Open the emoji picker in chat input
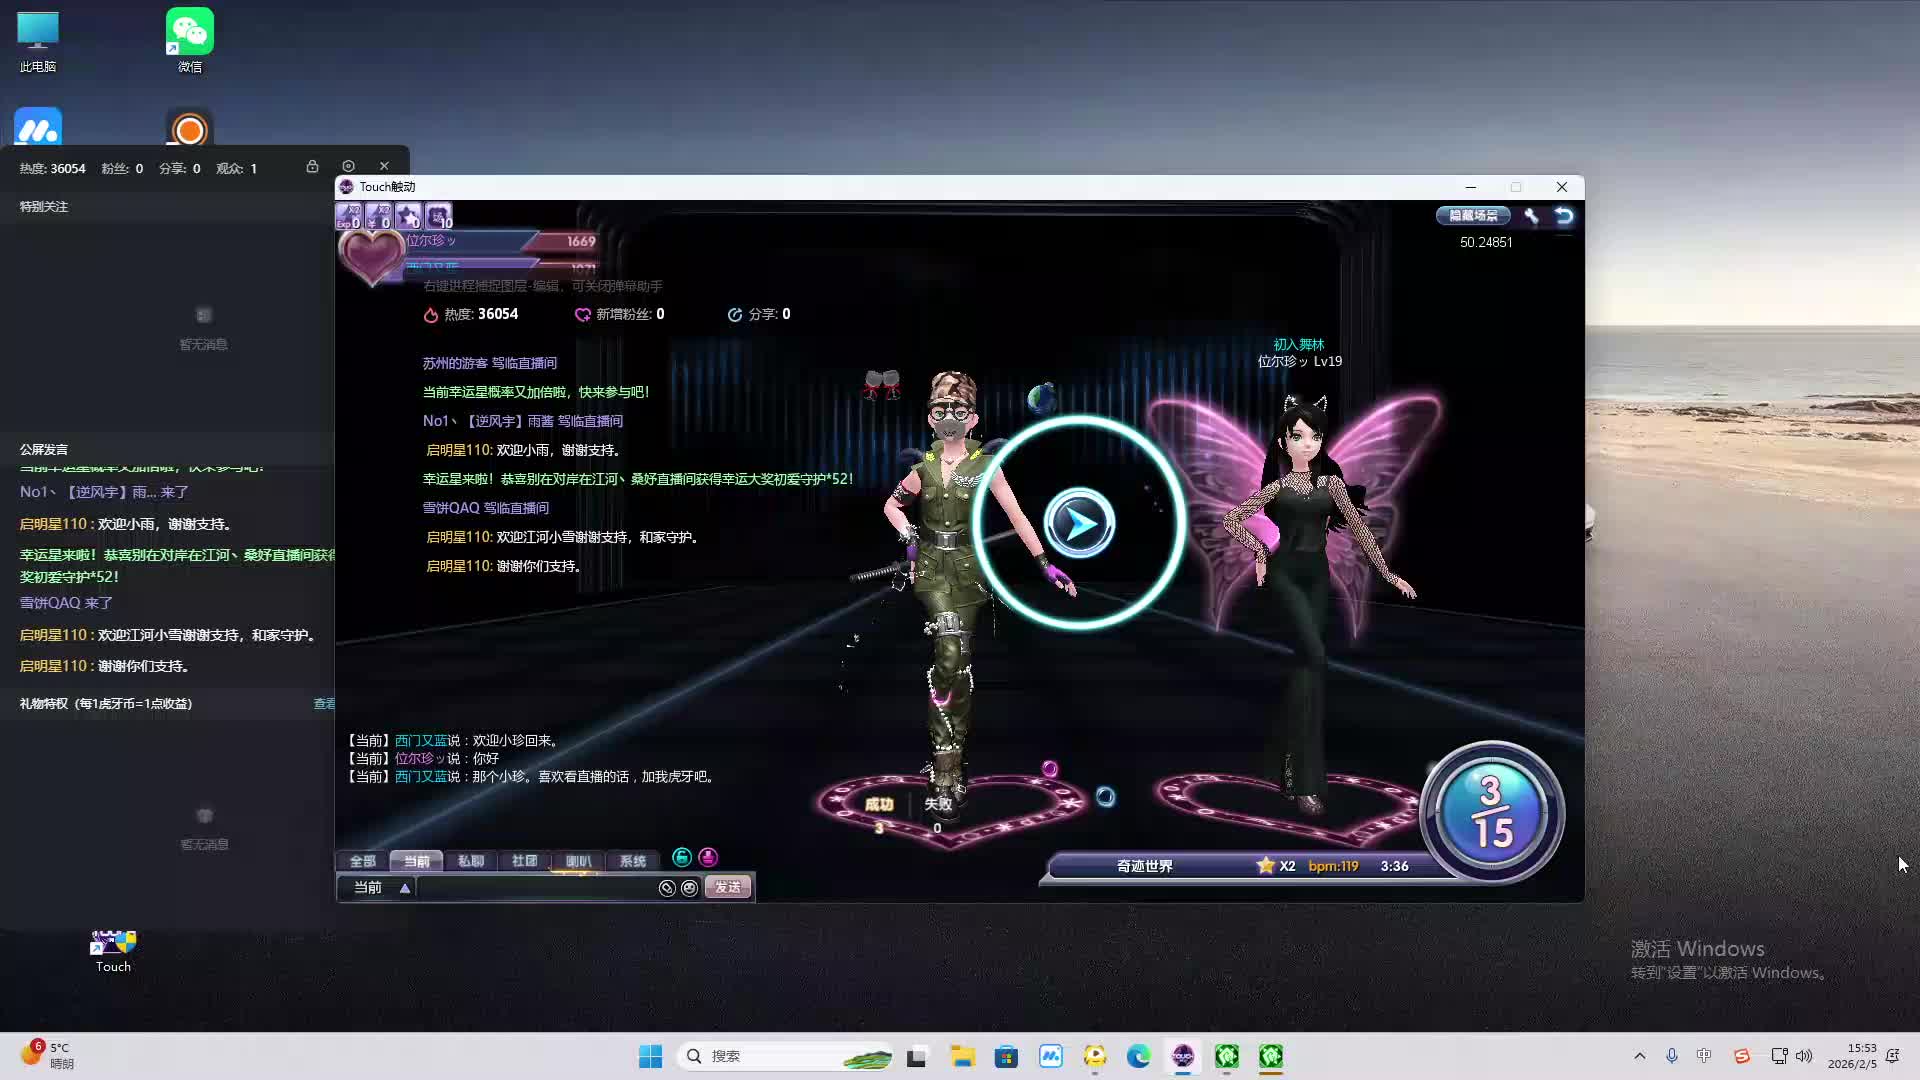The height and width of the screenshot is (1080, 1920). [689, 888]
